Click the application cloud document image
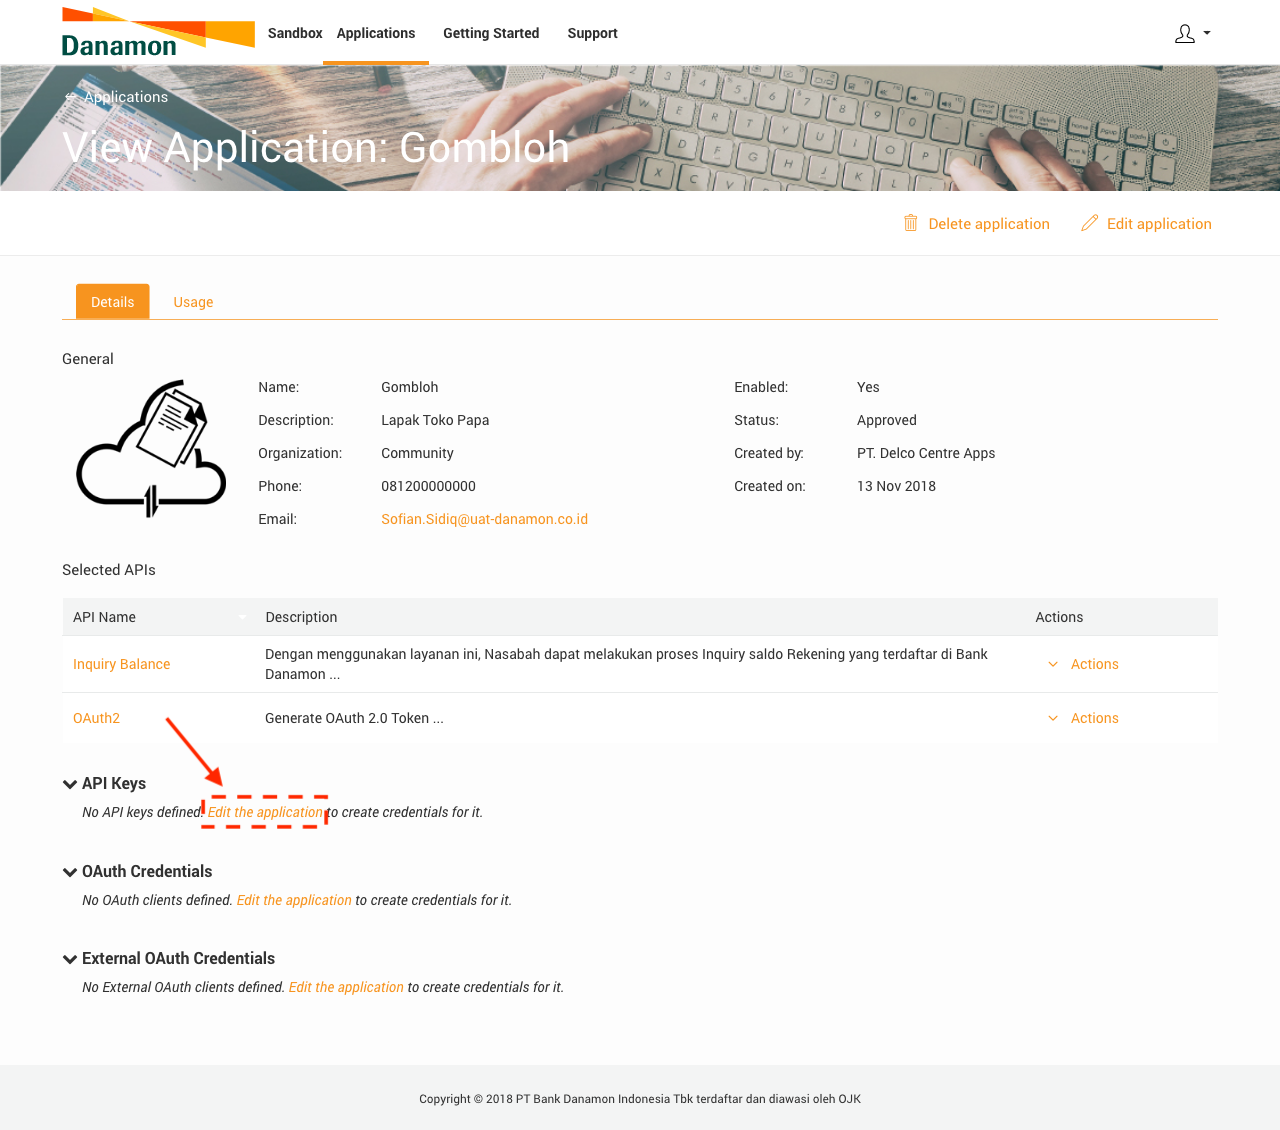 click(151, 449)
